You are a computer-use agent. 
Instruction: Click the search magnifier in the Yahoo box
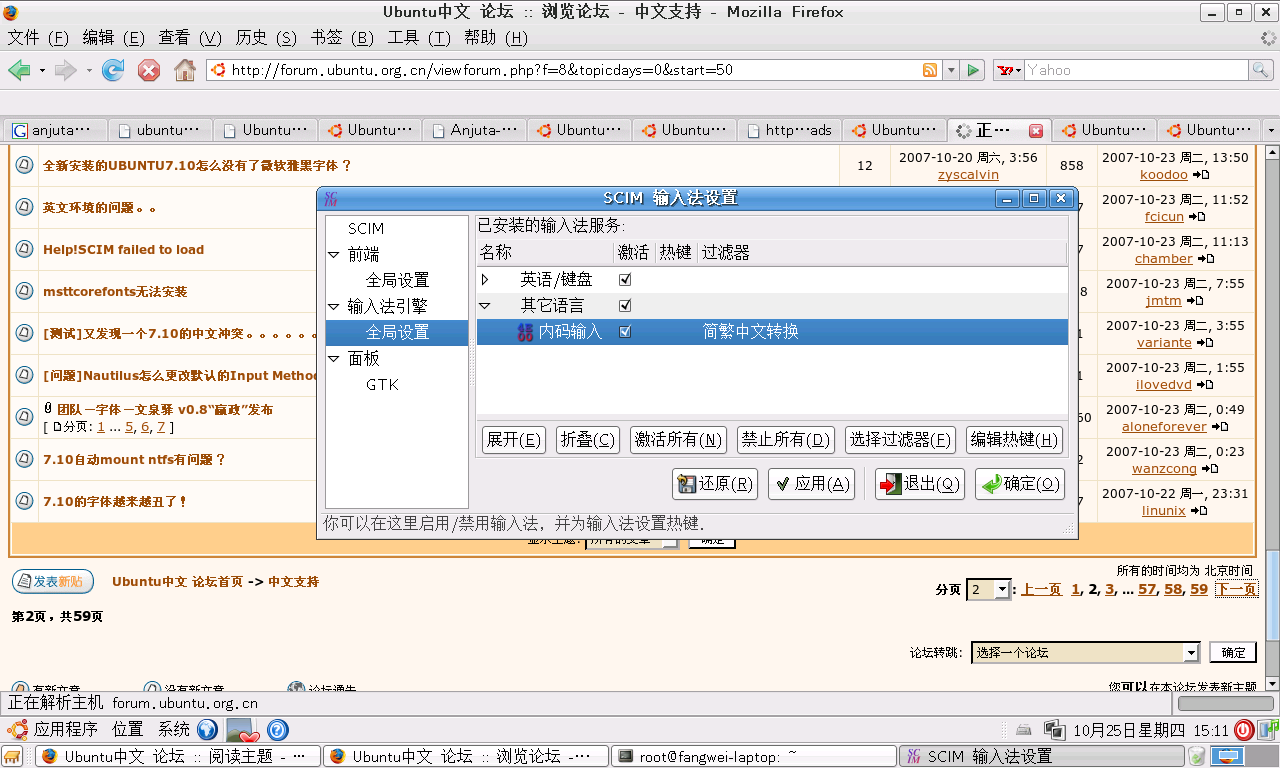1261,70
